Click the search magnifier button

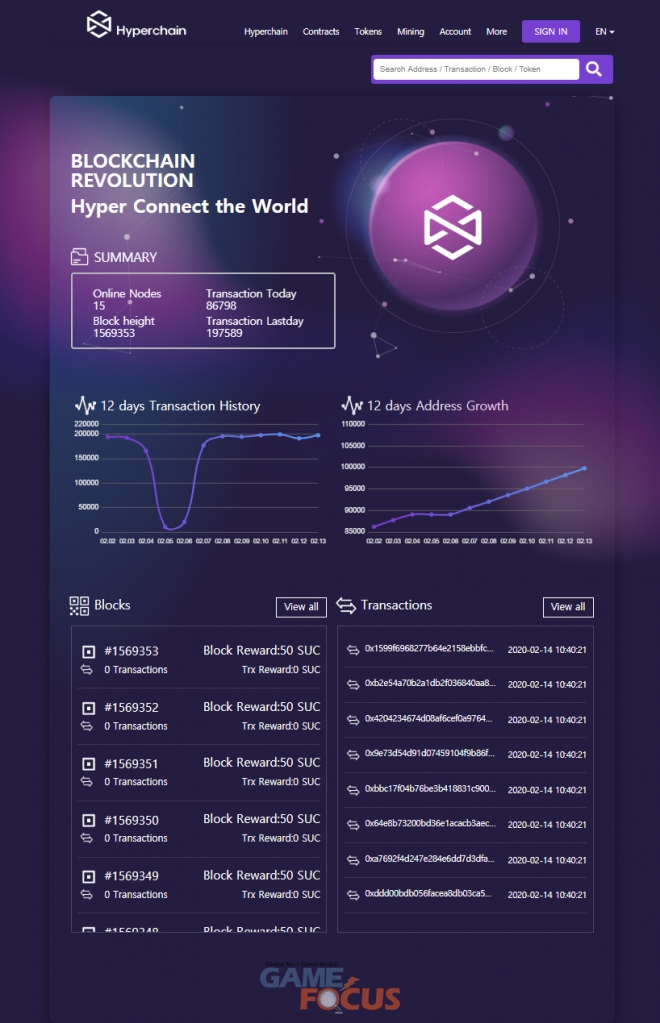click(x=593, y=69)
